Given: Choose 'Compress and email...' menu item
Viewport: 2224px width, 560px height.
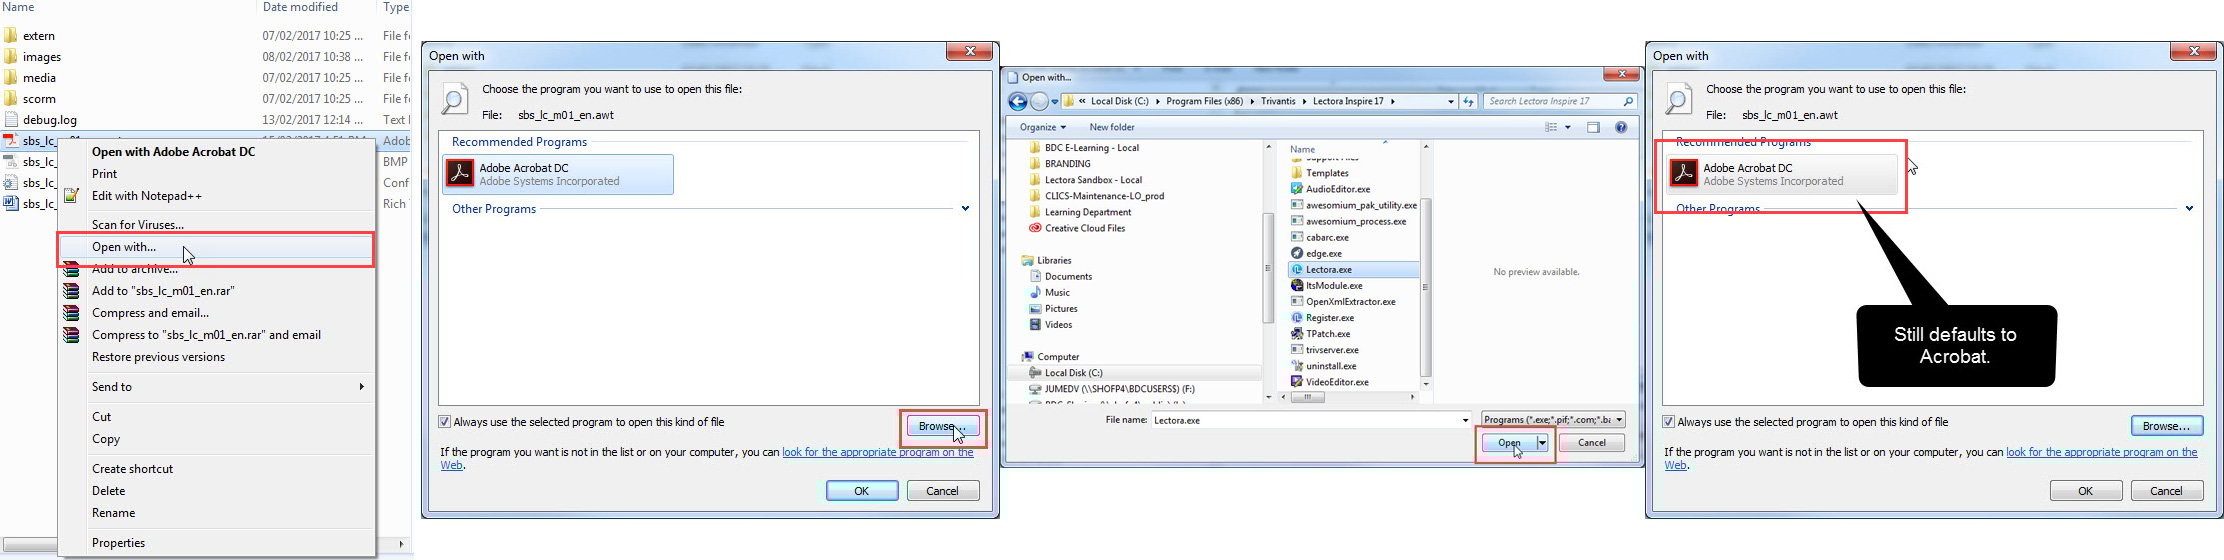Looking at the screenshot, I should pos(151,313).
